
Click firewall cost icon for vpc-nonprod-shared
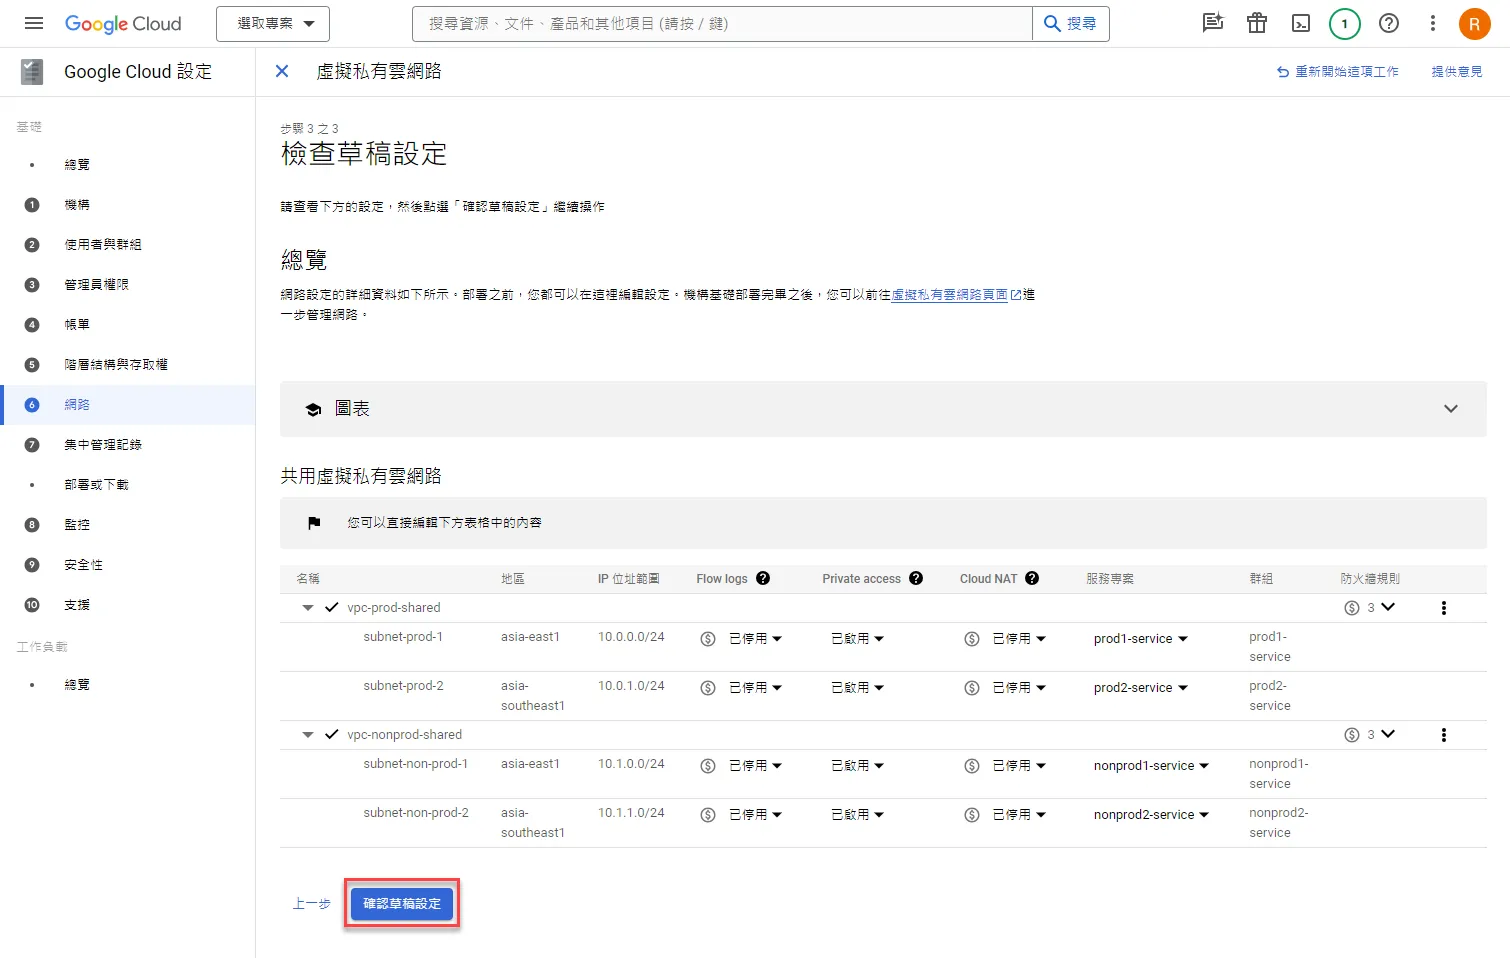click(1352, 735)
